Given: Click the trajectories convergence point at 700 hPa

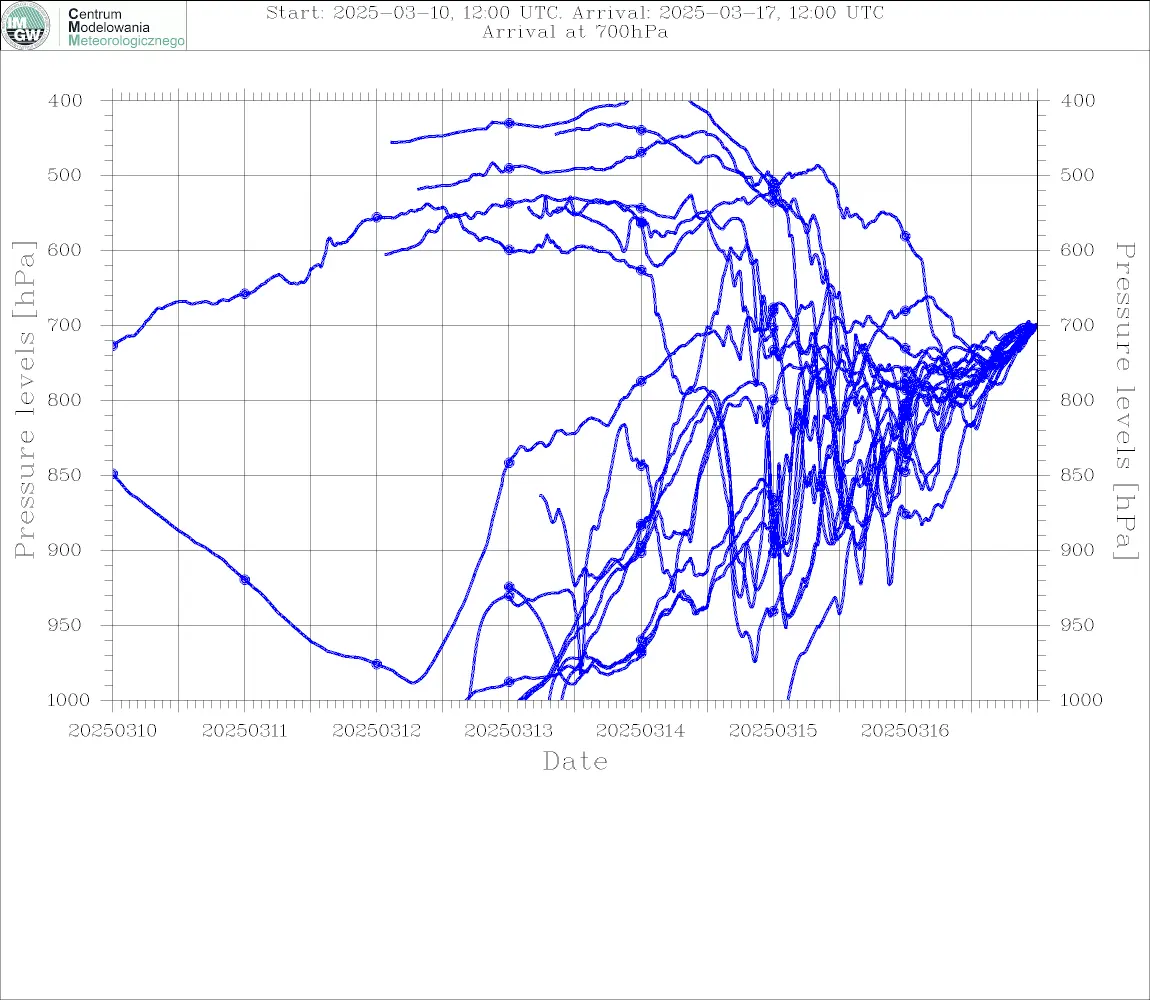Looking at the screenshot, I should click(1034, 325).
